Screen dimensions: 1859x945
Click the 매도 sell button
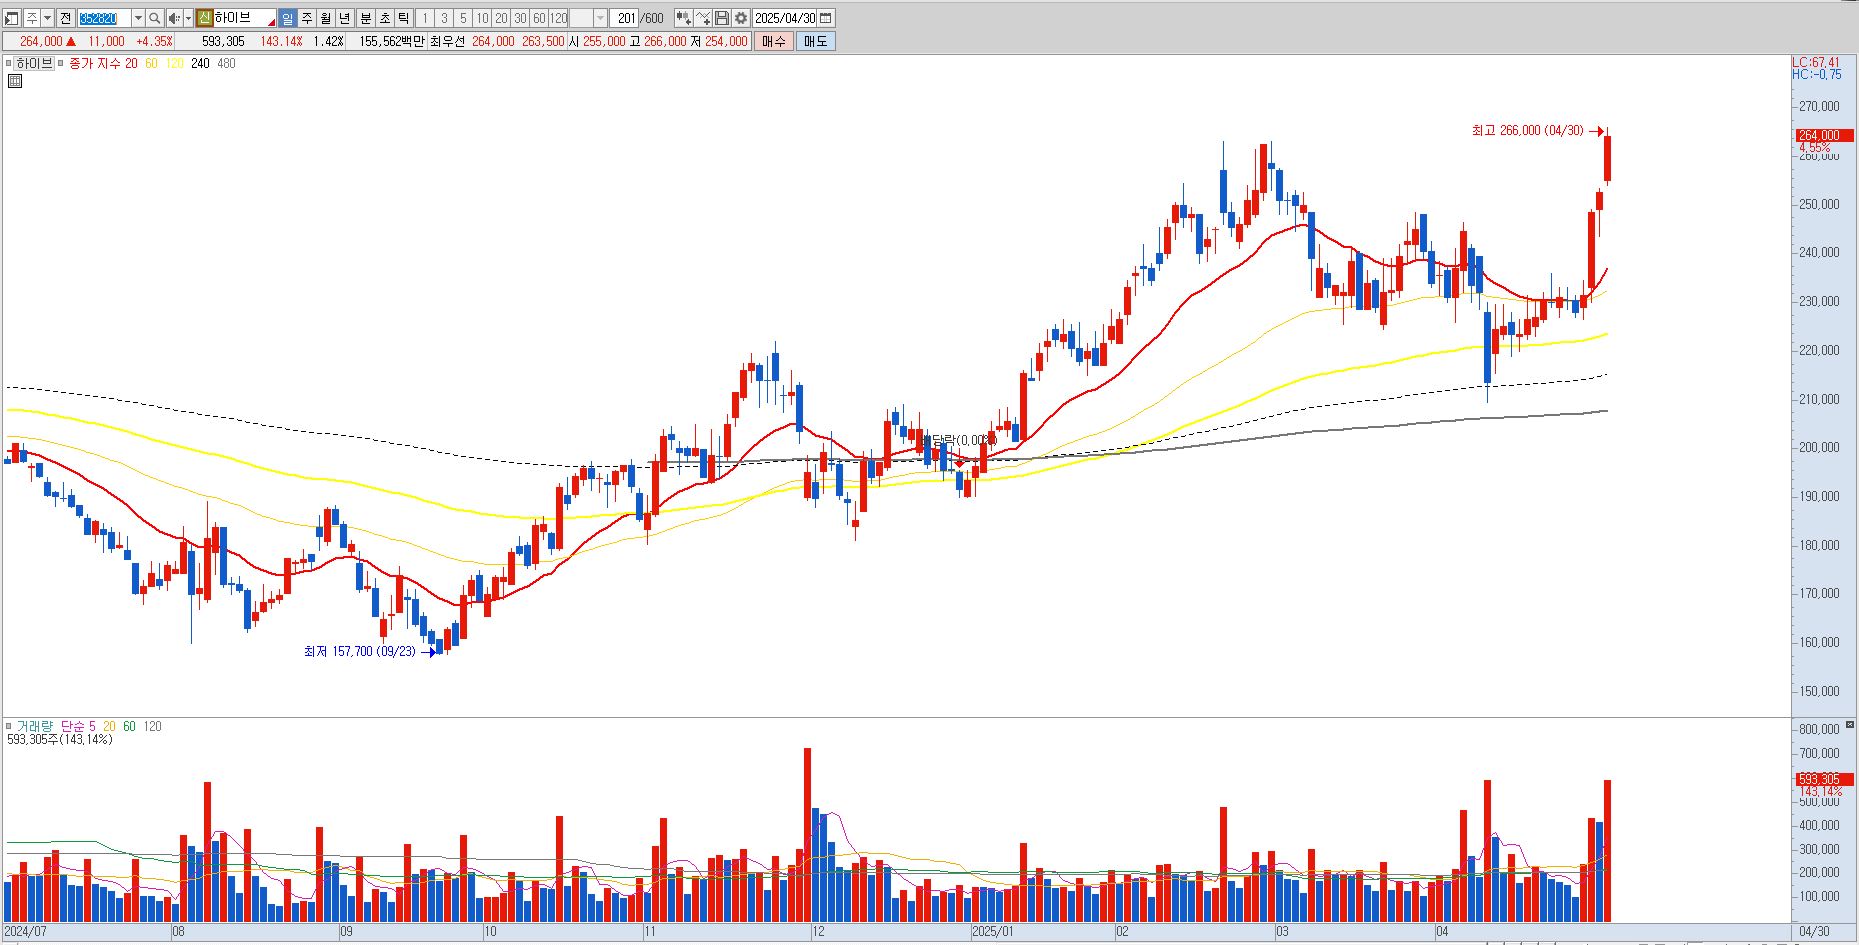815,41
